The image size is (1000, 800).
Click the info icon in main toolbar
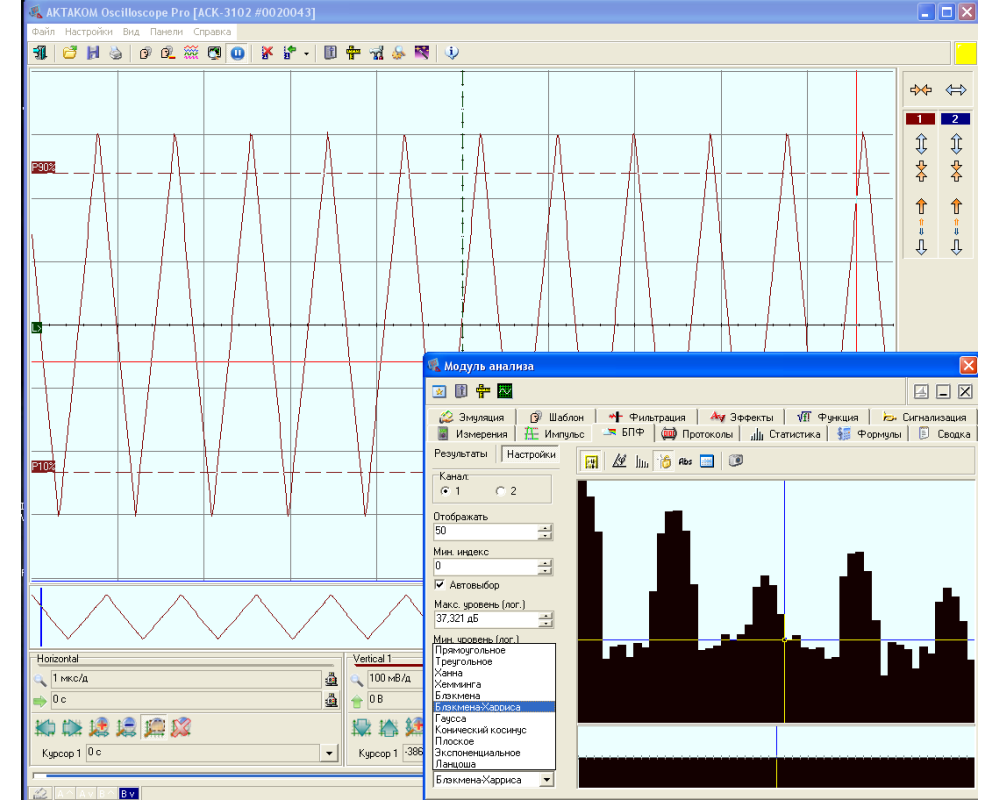click(x=451, y=53)
